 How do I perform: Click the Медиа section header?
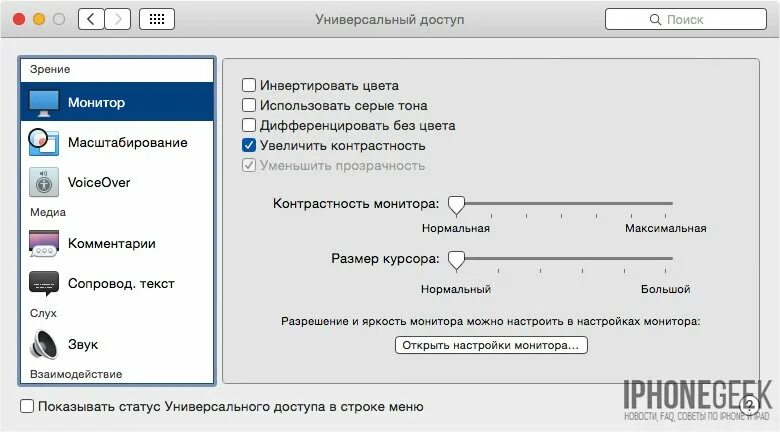(48, 213)
